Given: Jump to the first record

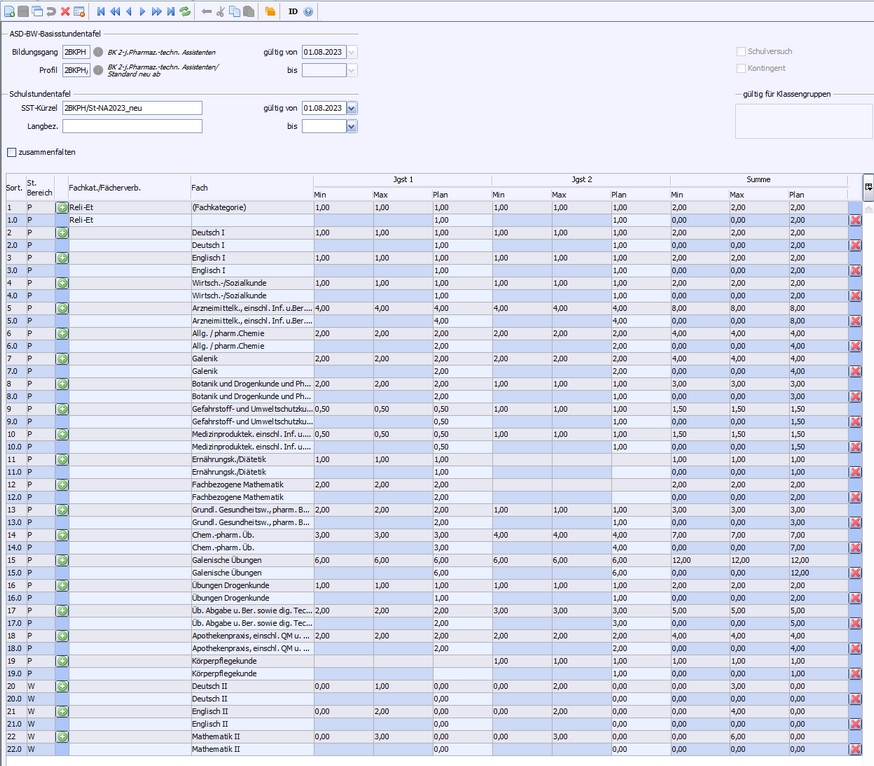Looking at the screenshot, I should coord(100,11).
